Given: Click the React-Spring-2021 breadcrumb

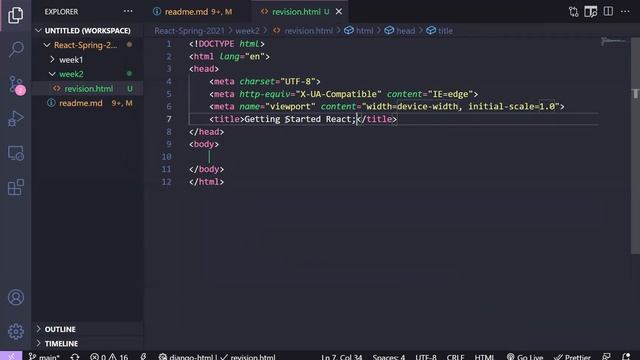Looking at the screenshot, I should tap(189, 31).
